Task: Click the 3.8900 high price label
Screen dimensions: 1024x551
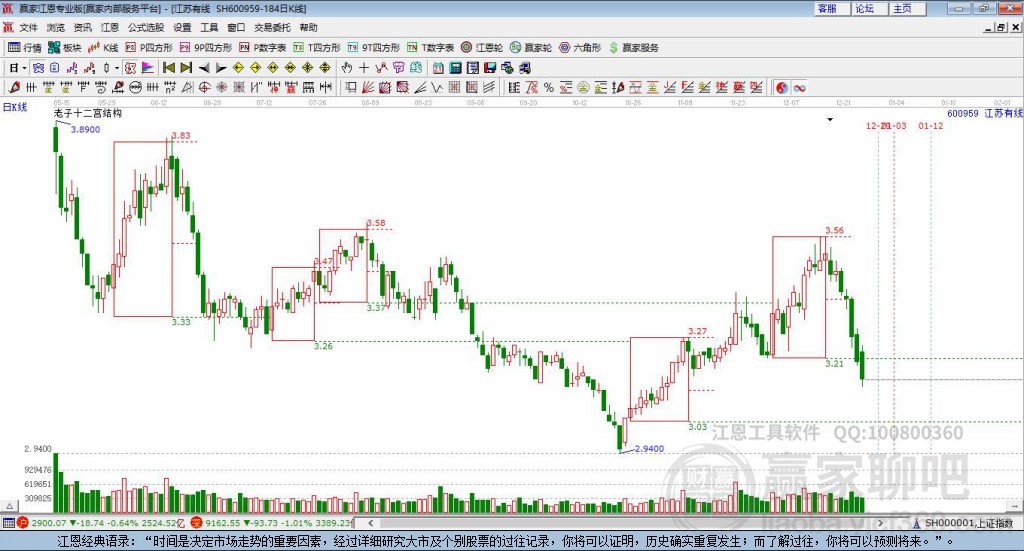Action: point(86,129)
